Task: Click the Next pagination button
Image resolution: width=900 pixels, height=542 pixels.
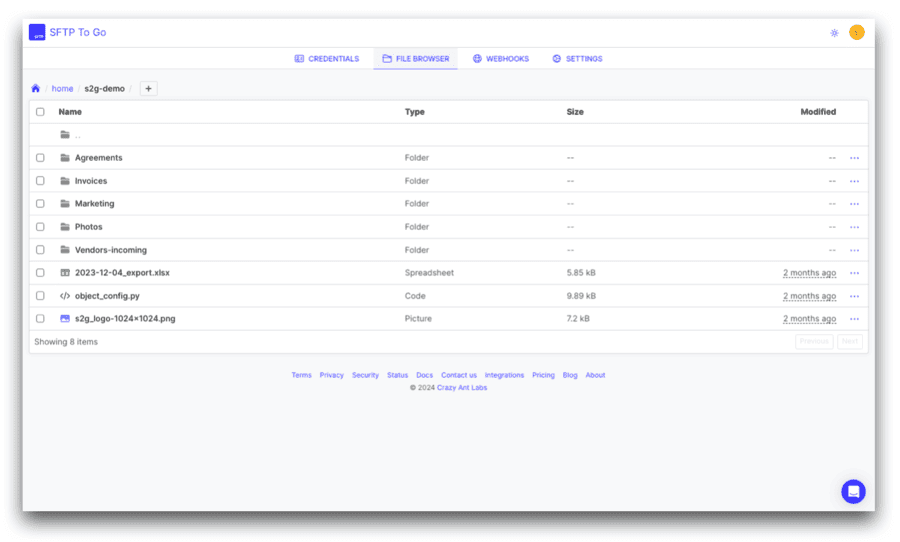Action: point(849,342)
